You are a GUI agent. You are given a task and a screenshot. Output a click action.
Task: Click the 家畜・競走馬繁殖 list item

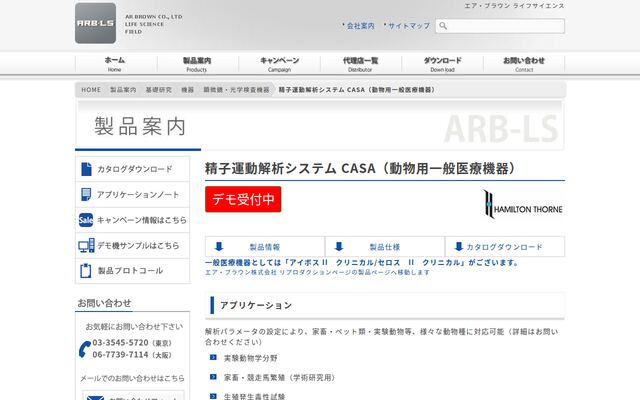tap(280, 378)
